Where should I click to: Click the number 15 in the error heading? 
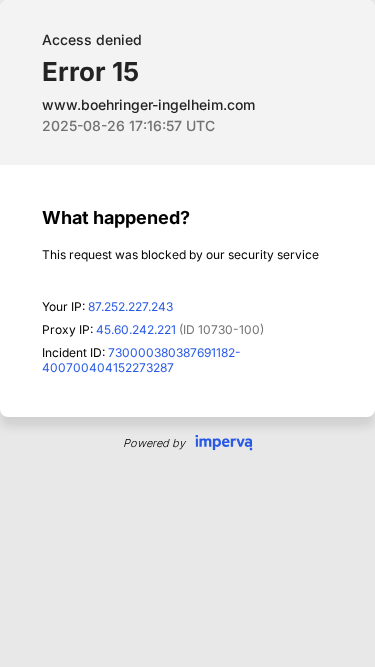point(125,71)
